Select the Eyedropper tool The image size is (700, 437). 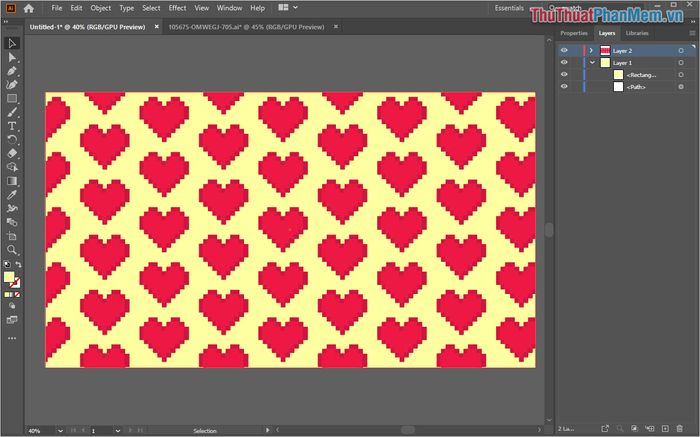pyautogui.click(x=12, y=195)
